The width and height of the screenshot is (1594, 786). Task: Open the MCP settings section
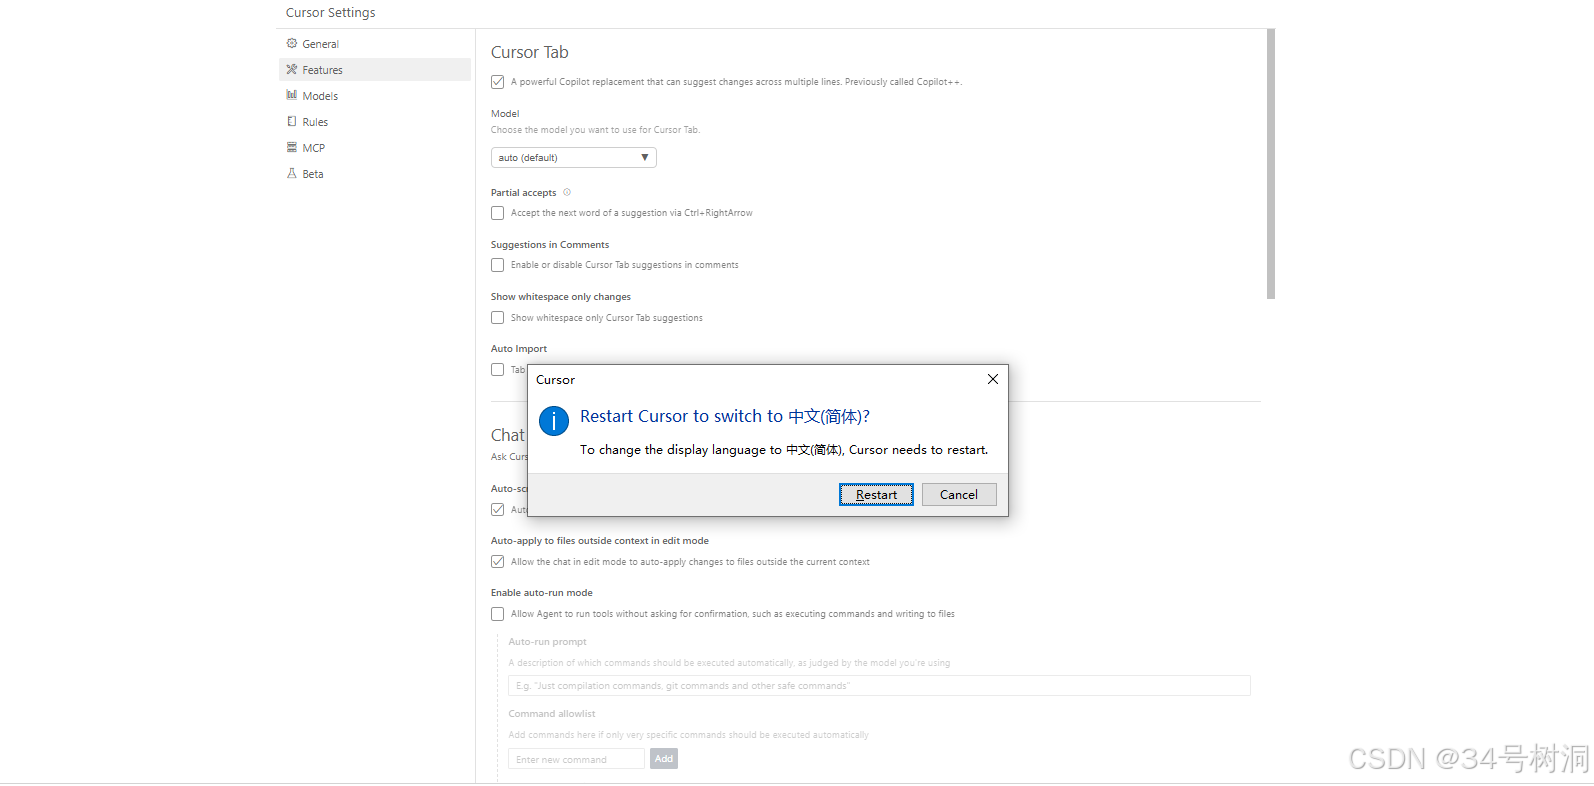coord(375,148)
